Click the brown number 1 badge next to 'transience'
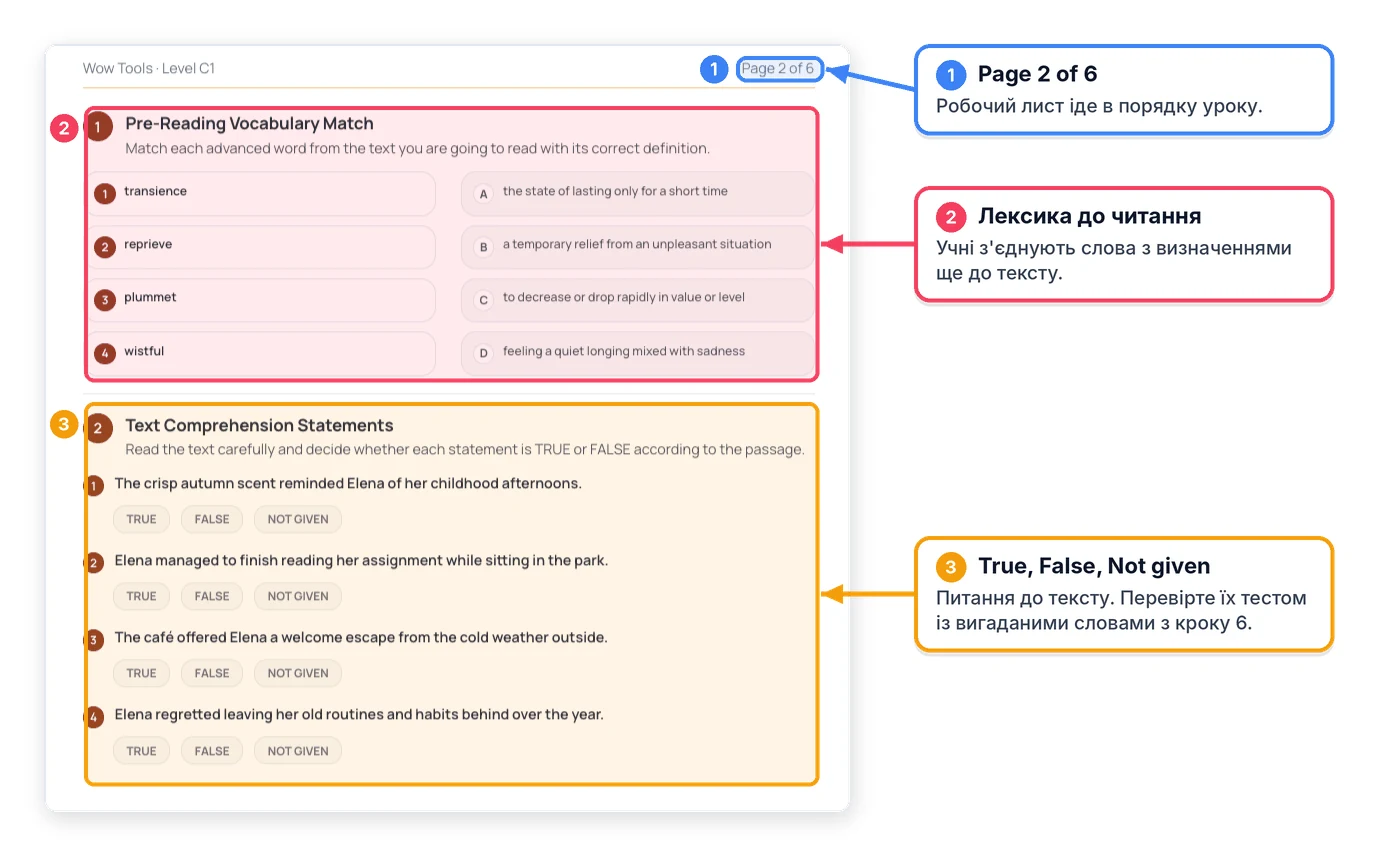 (104, 193)
